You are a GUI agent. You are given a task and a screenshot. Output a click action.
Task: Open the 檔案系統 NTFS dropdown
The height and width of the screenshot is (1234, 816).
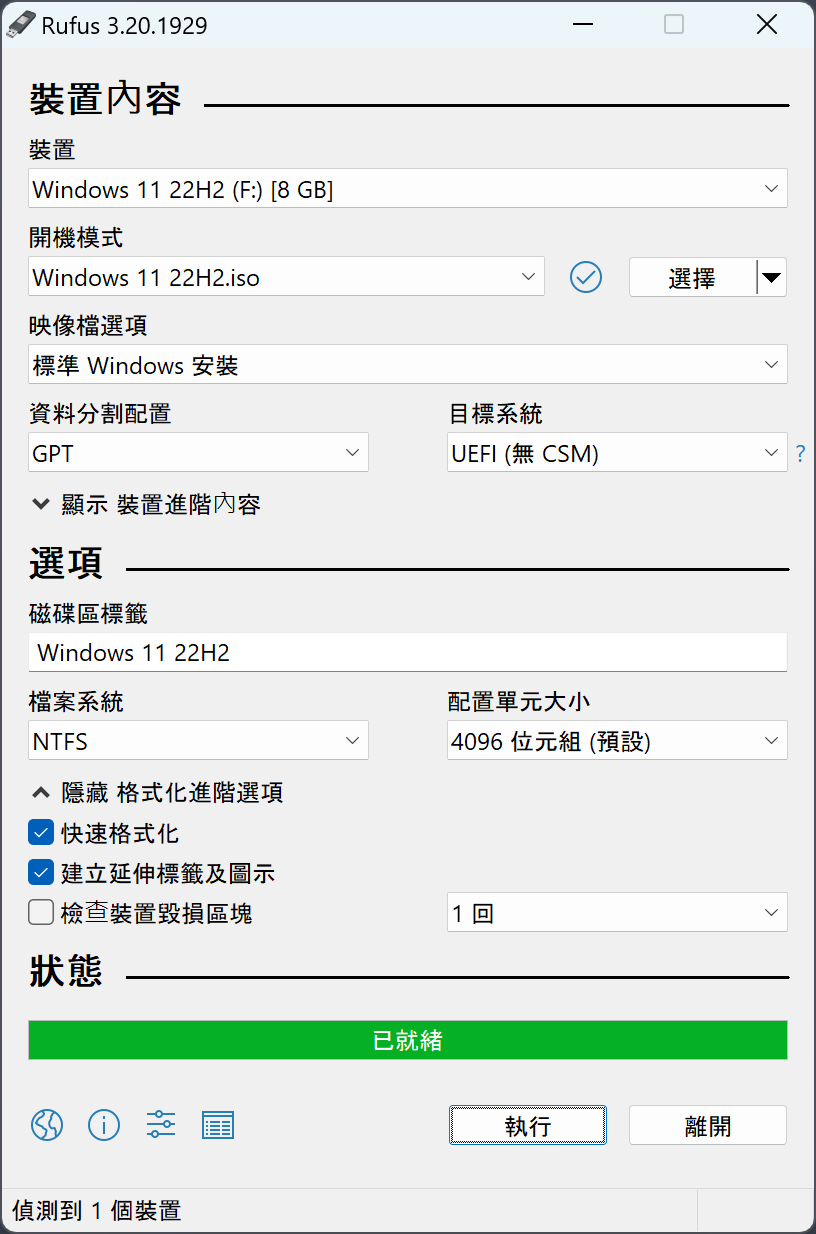(199, 741)
